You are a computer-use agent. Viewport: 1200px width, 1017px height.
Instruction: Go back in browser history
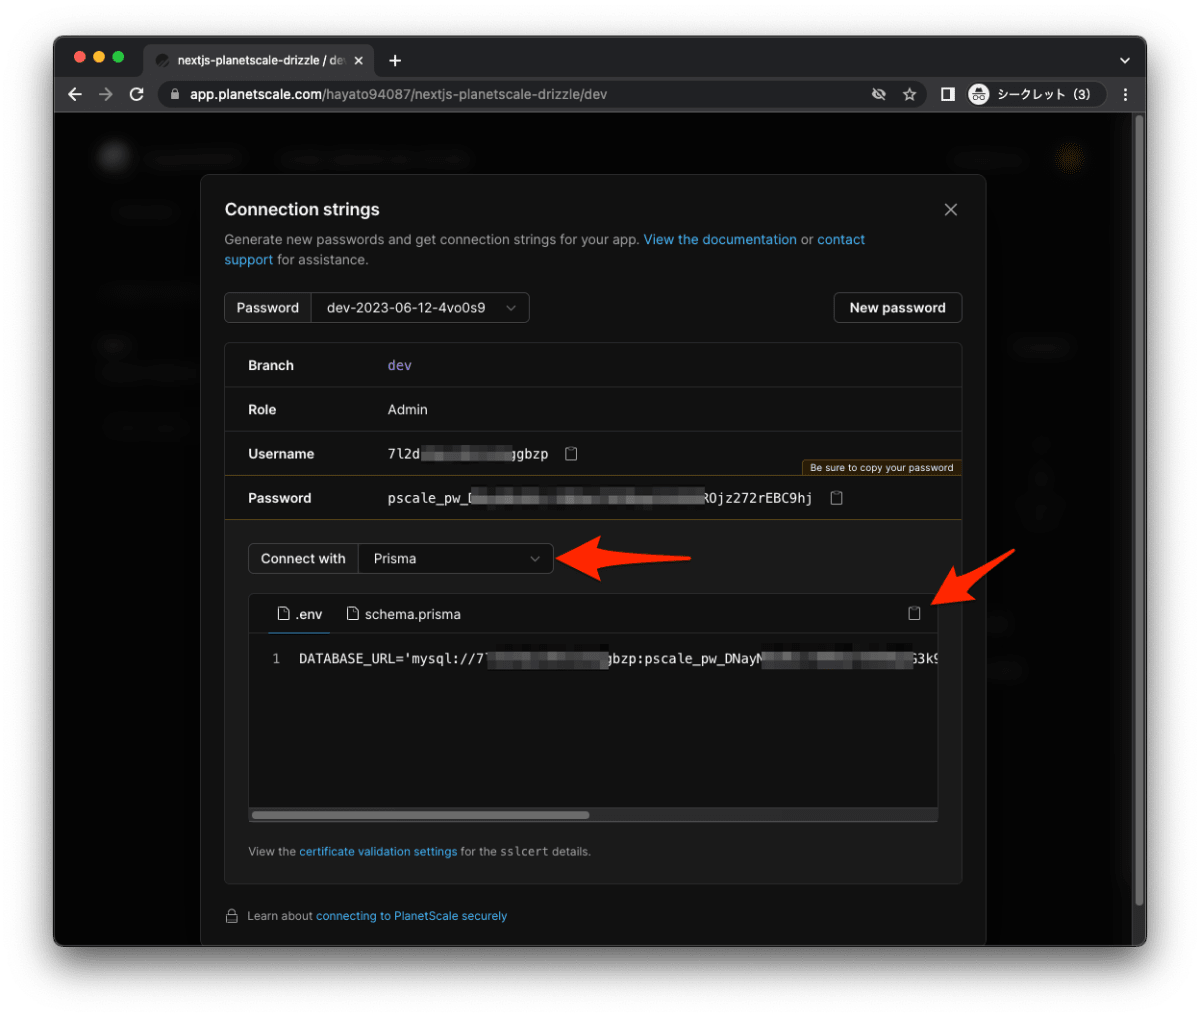75,94
